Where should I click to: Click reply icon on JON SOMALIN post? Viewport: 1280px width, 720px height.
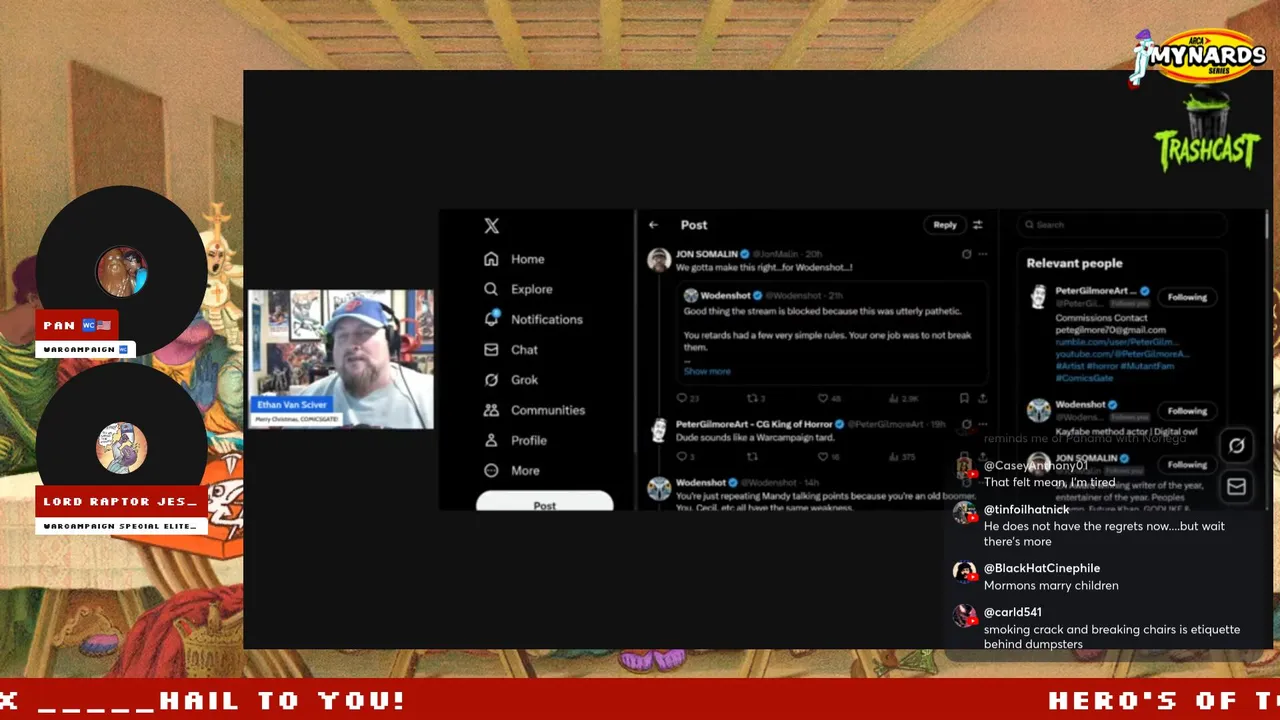681,398
